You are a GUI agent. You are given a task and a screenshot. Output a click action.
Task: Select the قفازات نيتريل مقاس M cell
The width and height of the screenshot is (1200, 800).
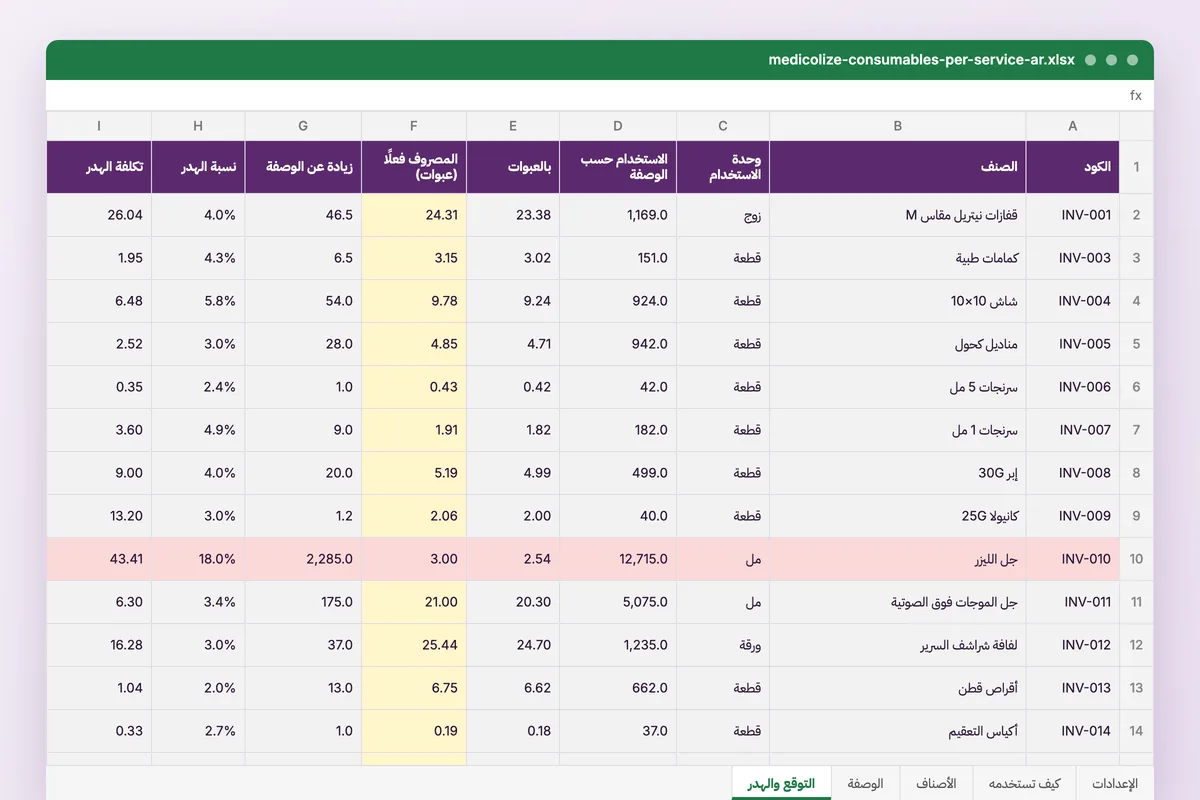coord(898,215)
